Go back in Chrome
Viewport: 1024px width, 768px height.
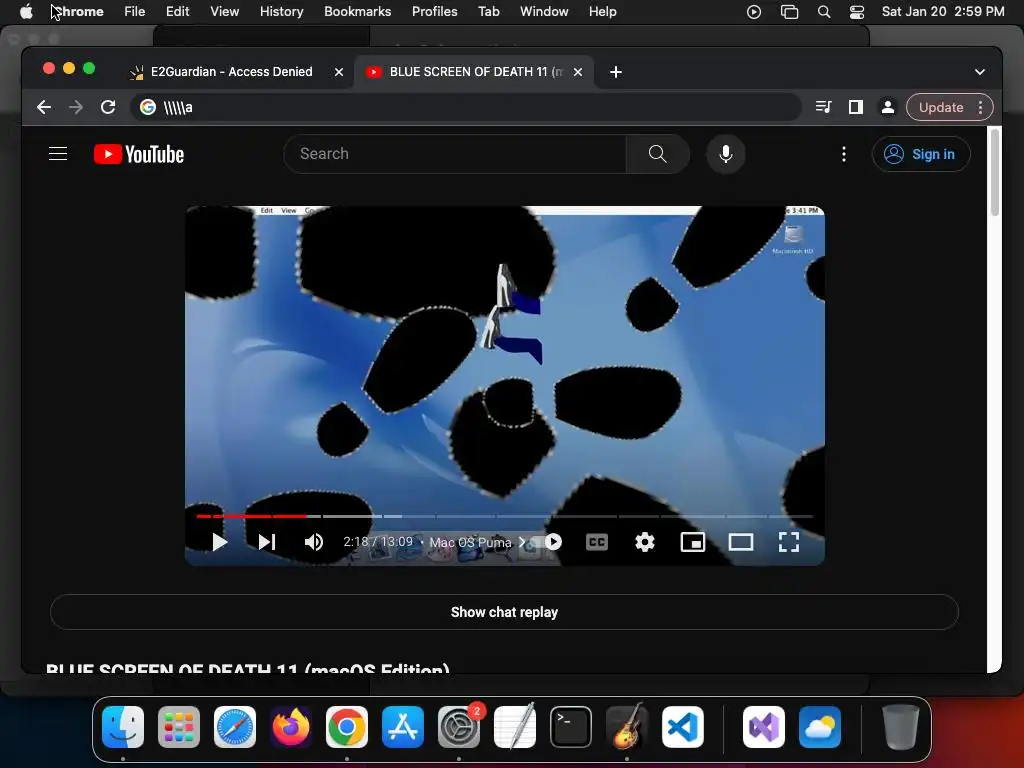[44, 107]
